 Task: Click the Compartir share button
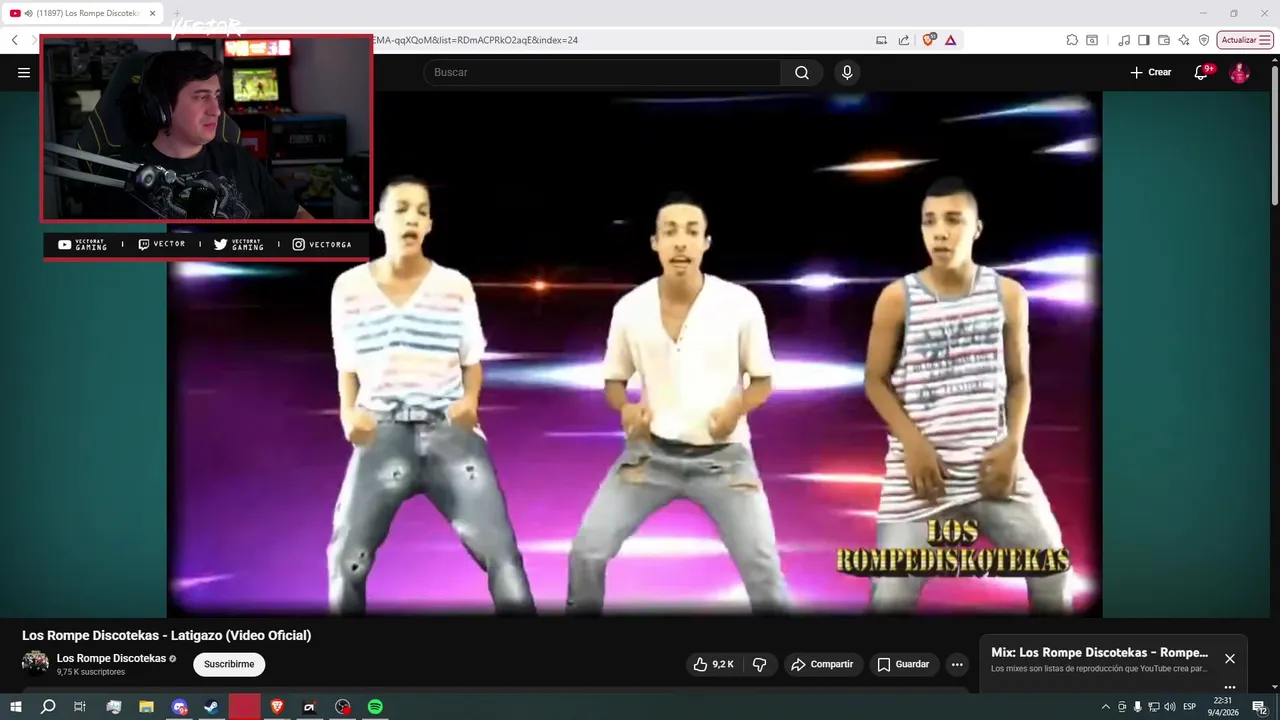822,664
